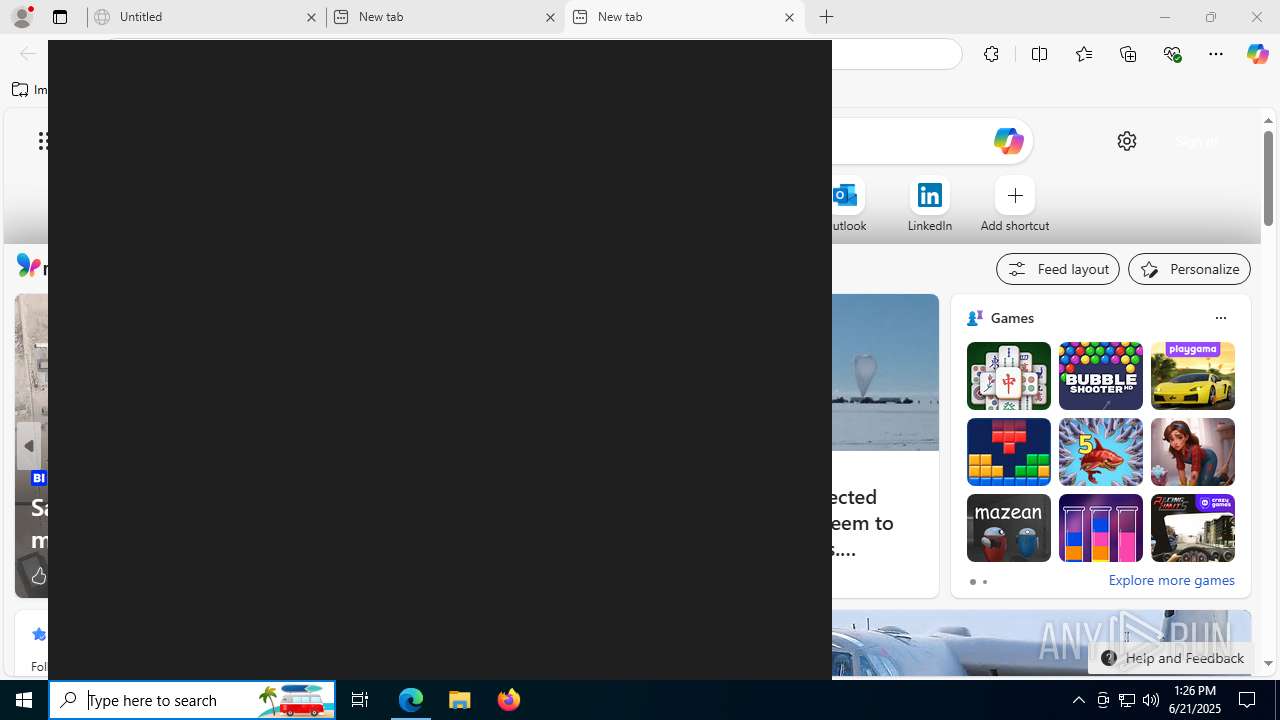Open the Favorites star icon
Screen dimensions: 1280x720
1083,54
